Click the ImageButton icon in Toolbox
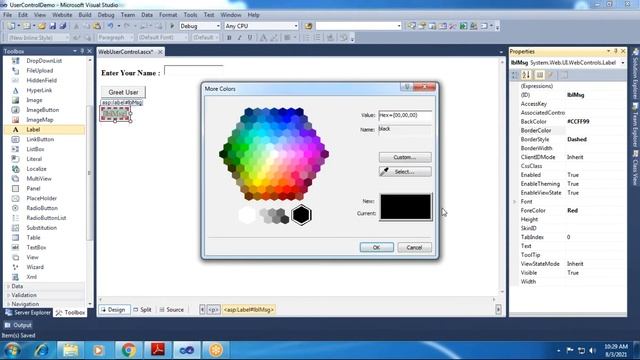 pos(16,110)
